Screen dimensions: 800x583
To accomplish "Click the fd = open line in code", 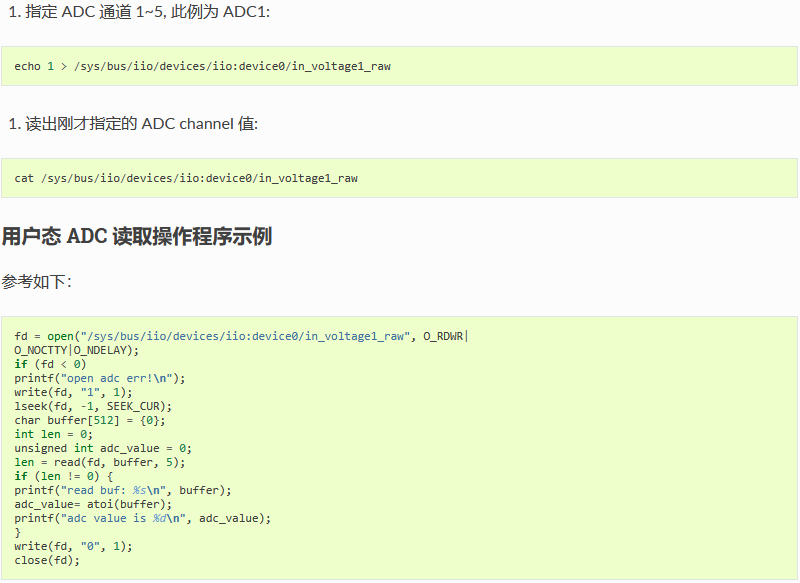I will click(241, 336).
